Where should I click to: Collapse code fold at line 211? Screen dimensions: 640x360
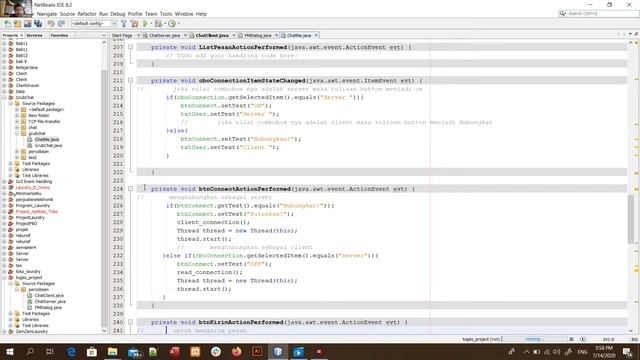tap(131, 80)
